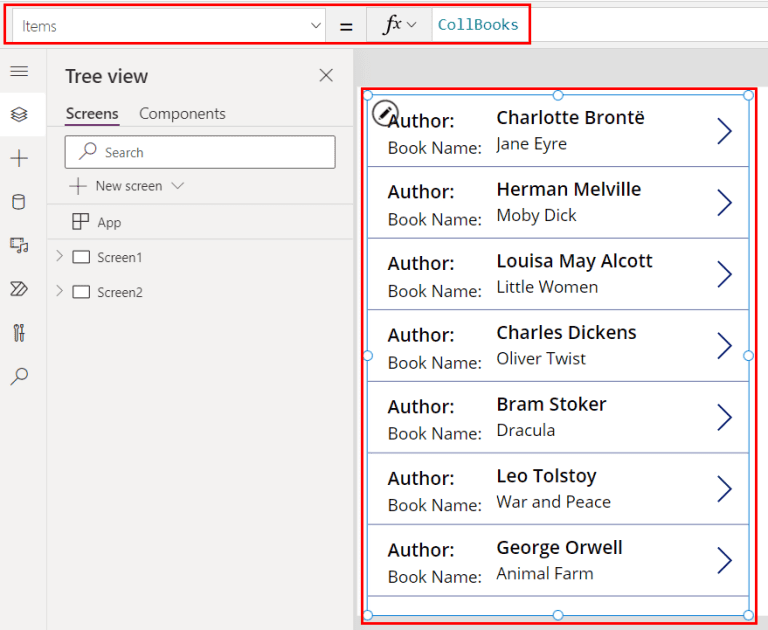Open the hamburger menu in left rail
This screenshot has height=630, width=768.
19,72
